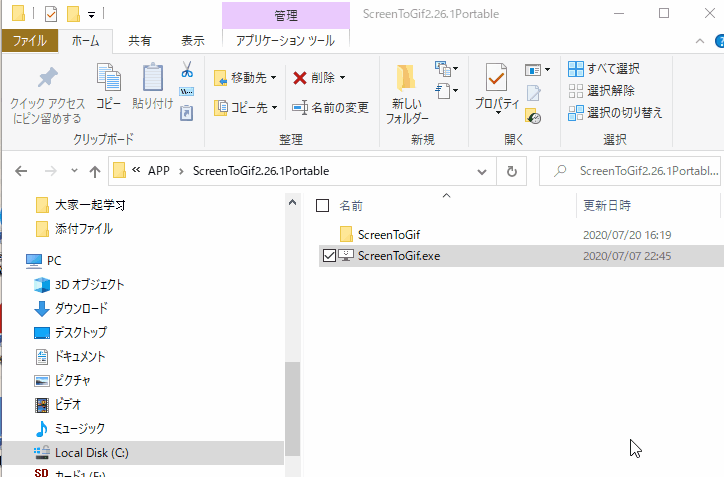The width and height of the screenshot is (724, 477).
Task: Sort by the 更新日時 column header
Action: [x=606, y=205]
